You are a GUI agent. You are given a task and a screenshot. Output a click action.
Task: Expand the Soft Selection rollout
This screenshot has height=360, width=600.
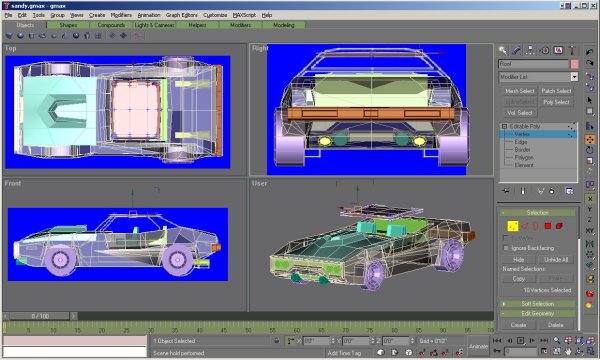[538, 304]
